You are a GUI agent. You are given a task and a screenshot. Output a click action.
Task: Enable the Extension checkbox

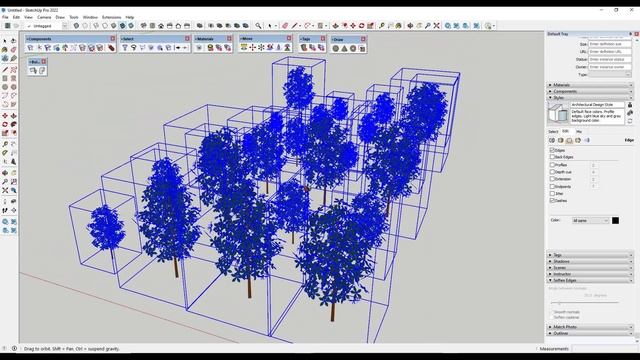(x=552, y=179)
